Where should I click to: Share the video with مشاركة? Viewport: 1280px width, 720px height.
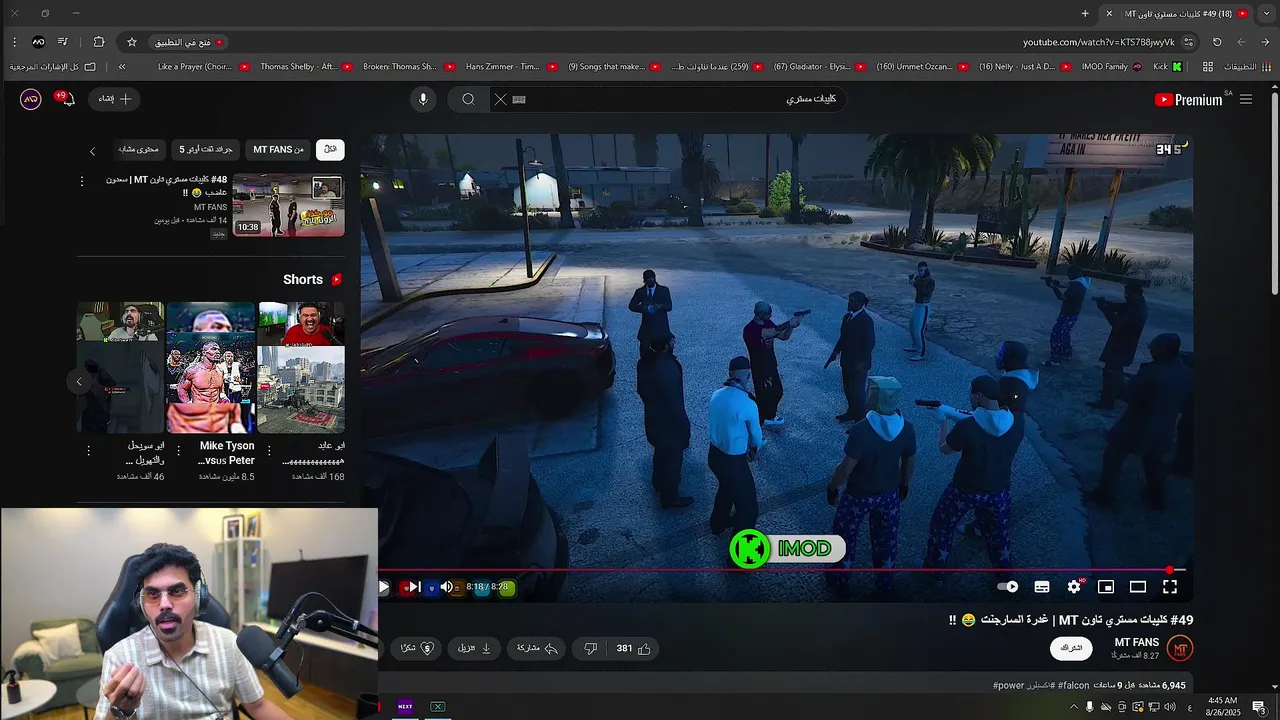pos(537,648)
